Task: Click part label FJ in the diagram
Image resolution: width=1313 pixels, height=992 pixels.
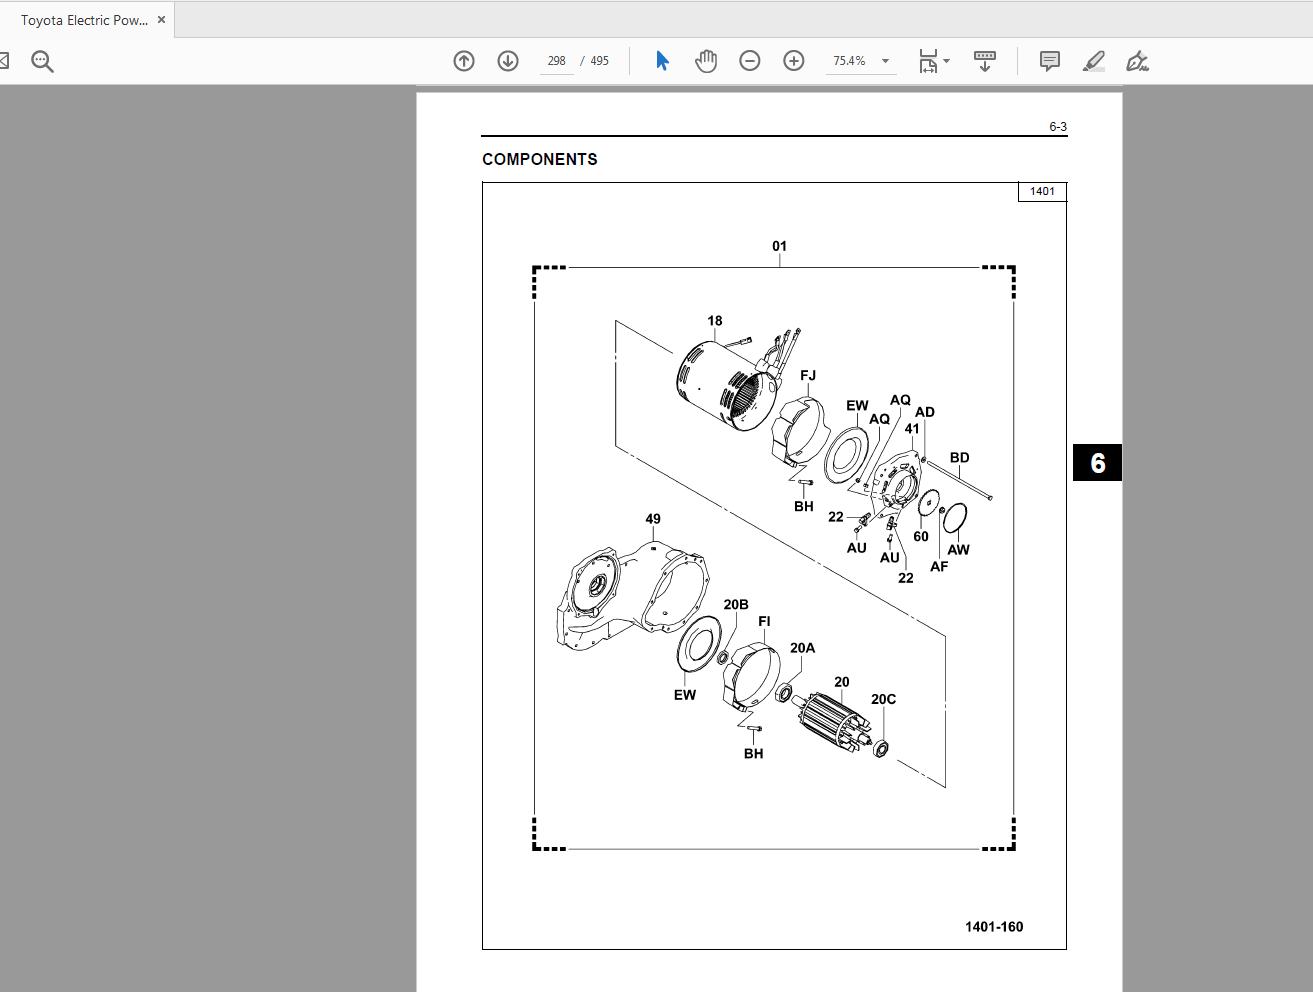Action: tap(808, 376)
